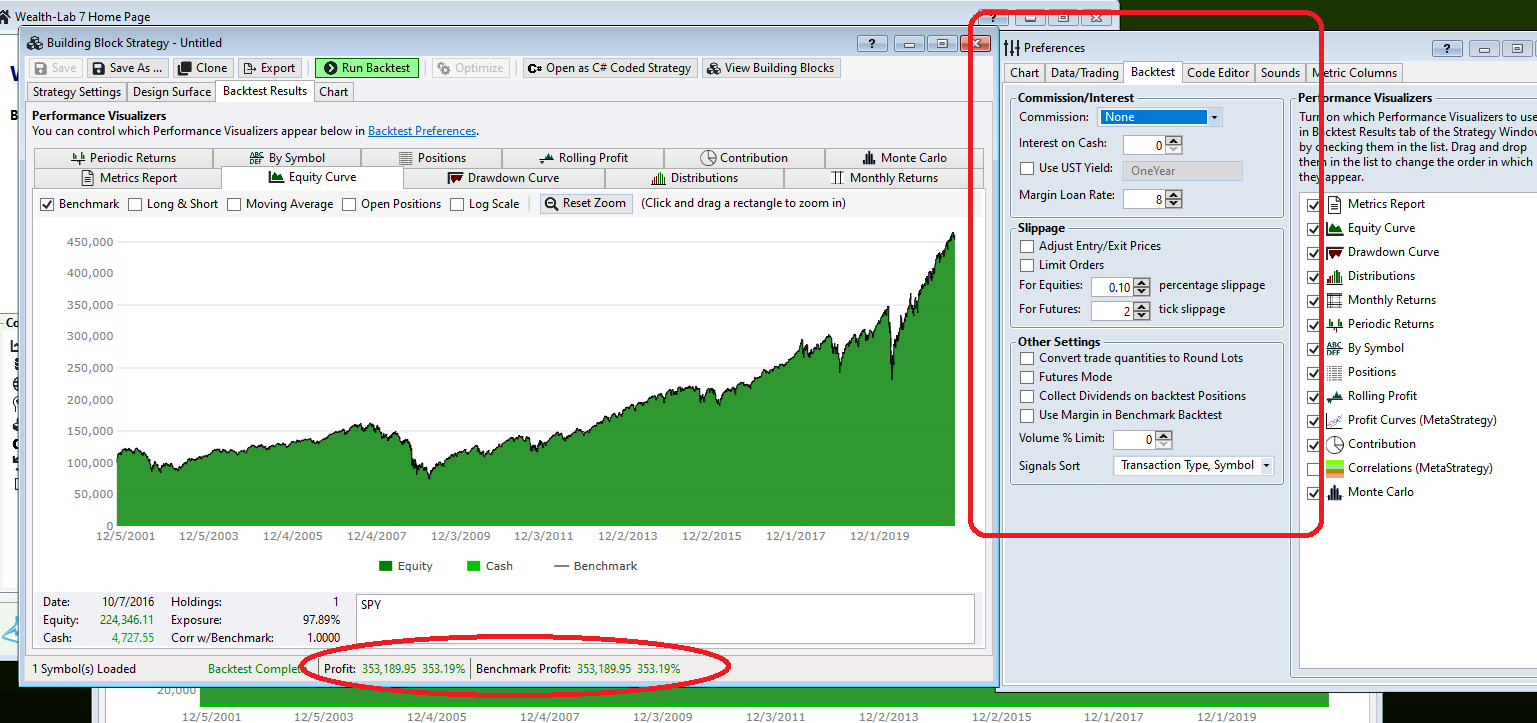Click the Run Backtest button
Screen dimensions: 1537x723
[366, 68]
